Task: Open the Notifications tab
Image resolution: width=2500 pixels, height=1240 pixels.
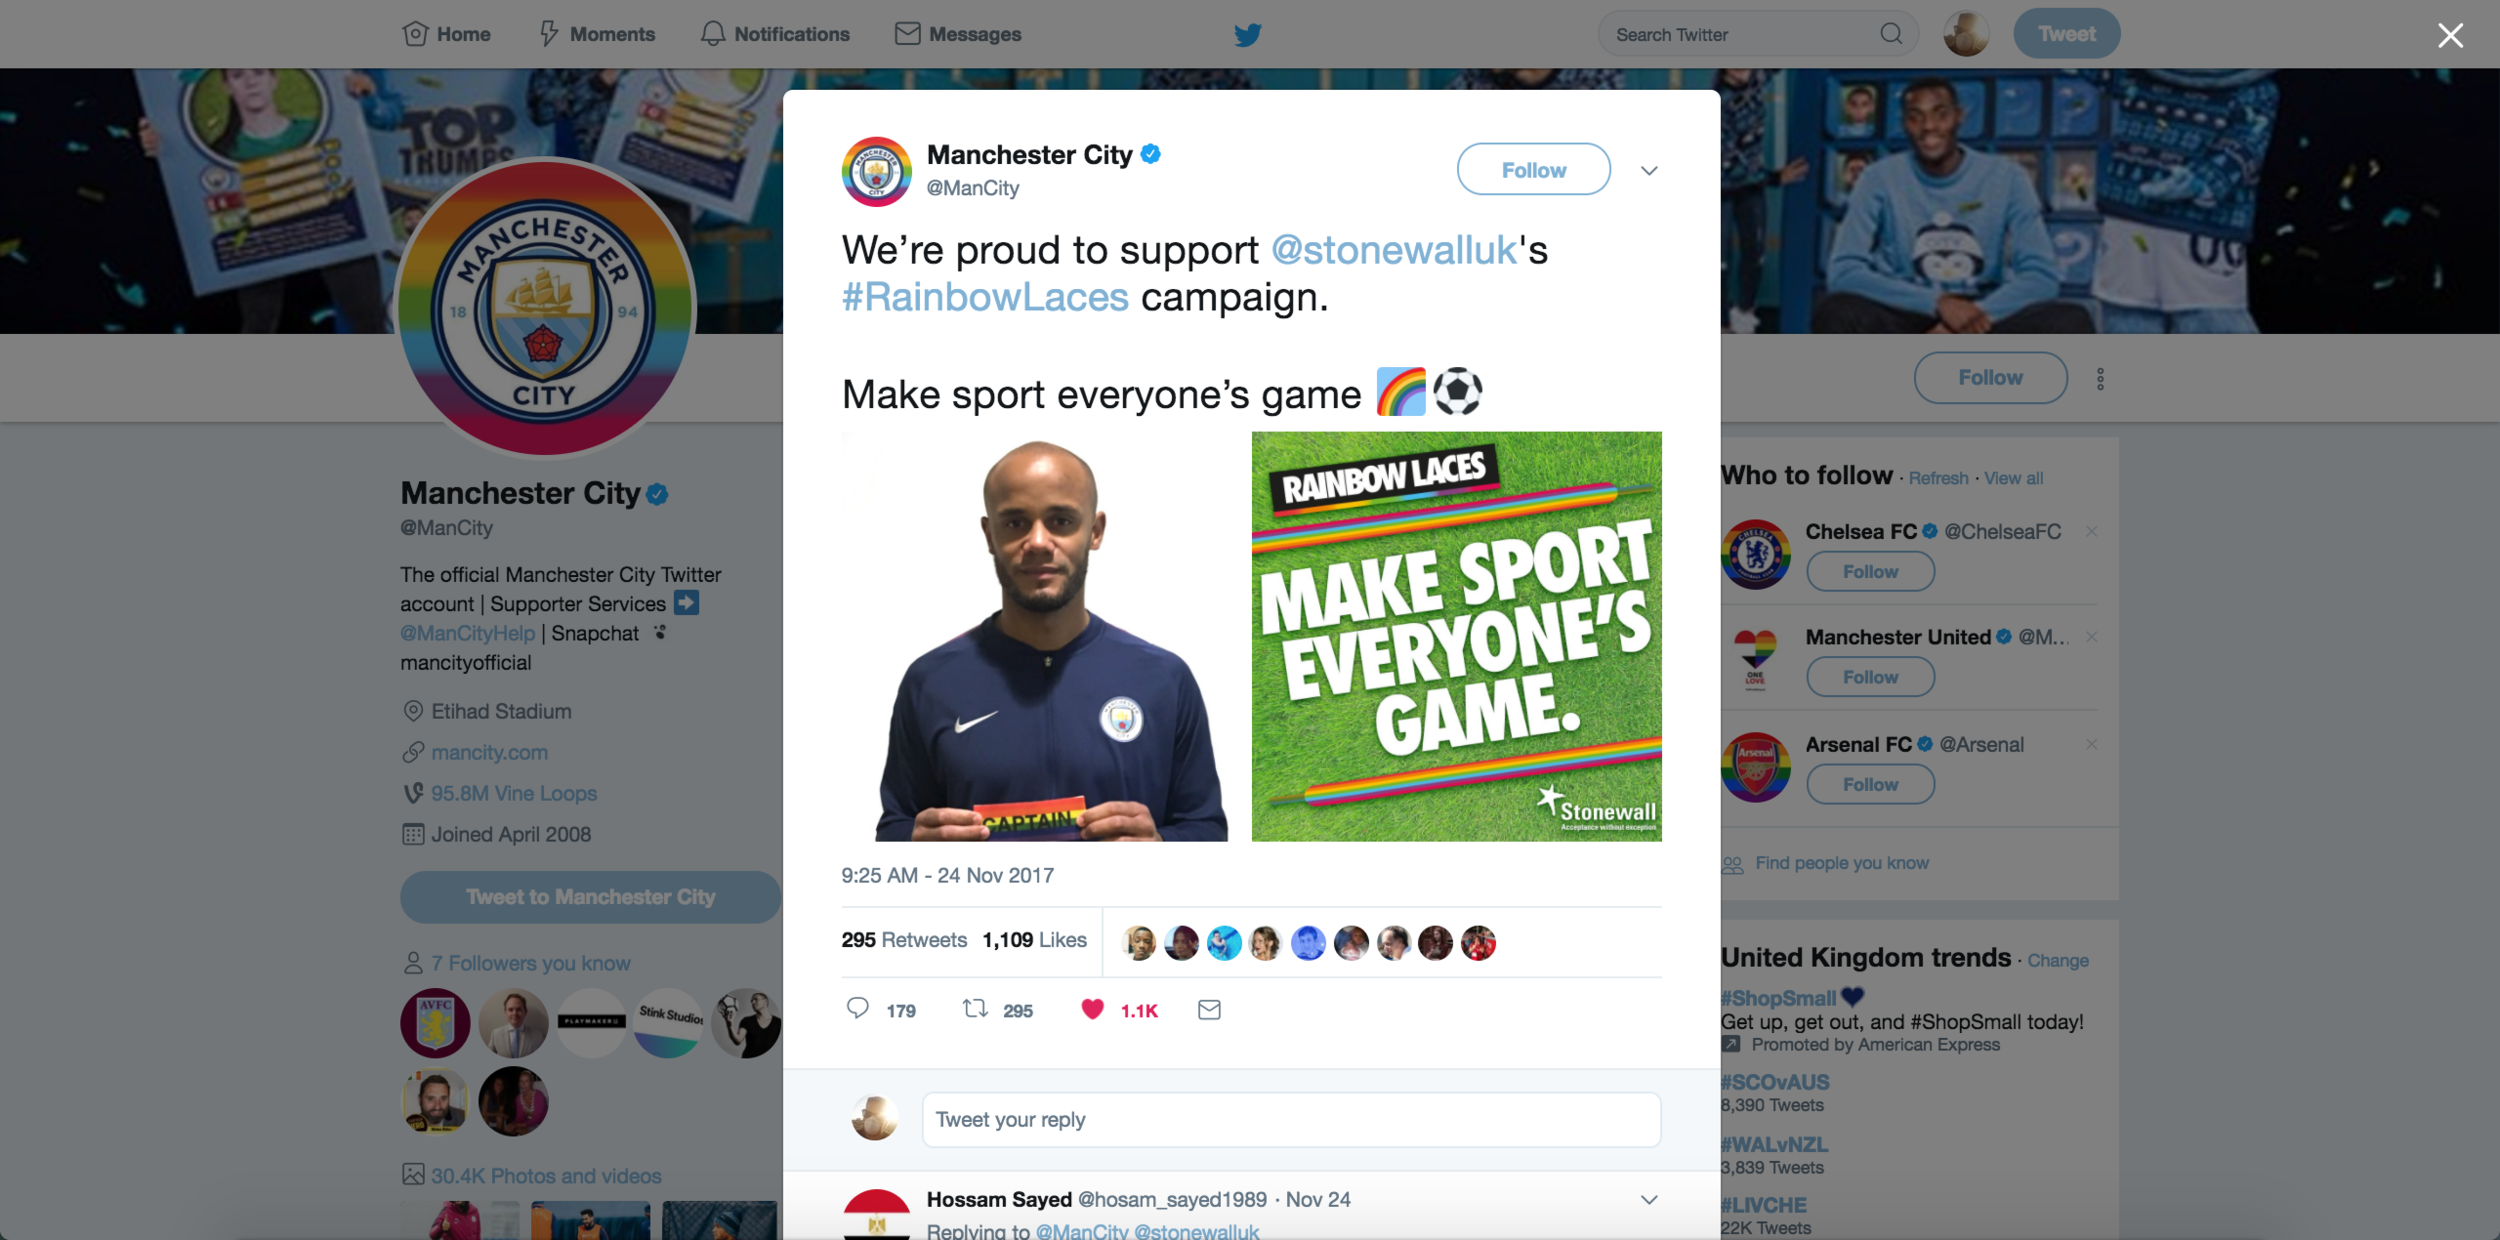Action: tap(774, 34)
